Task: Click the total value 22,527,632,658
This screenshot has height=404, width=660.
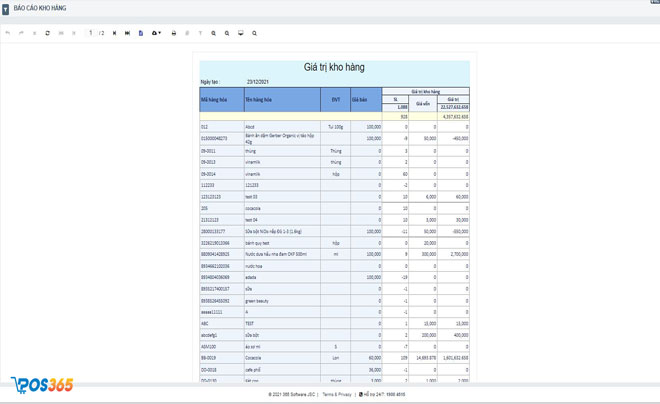Action: point(454,107)
